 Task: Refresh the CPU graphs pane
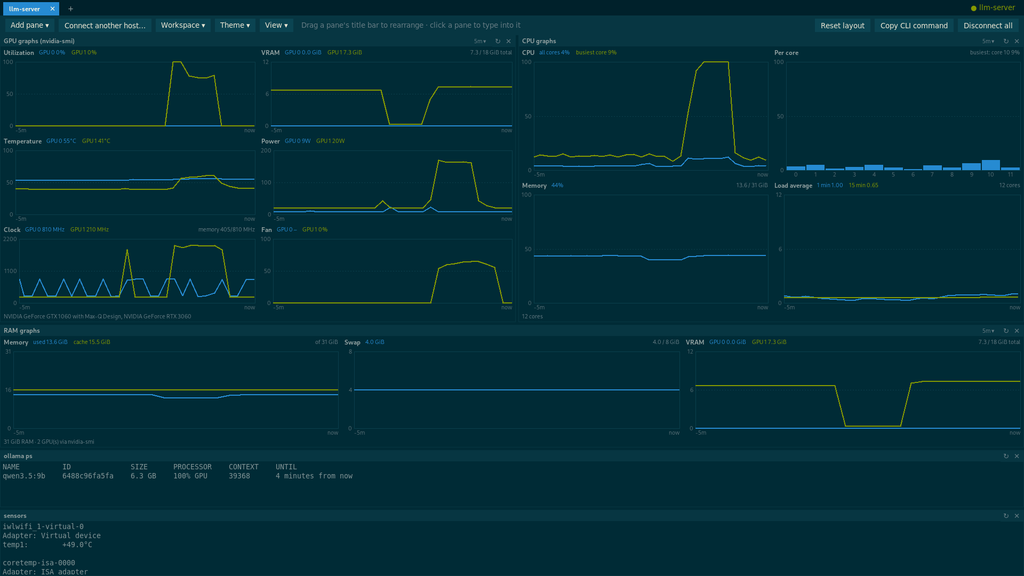1006,41
